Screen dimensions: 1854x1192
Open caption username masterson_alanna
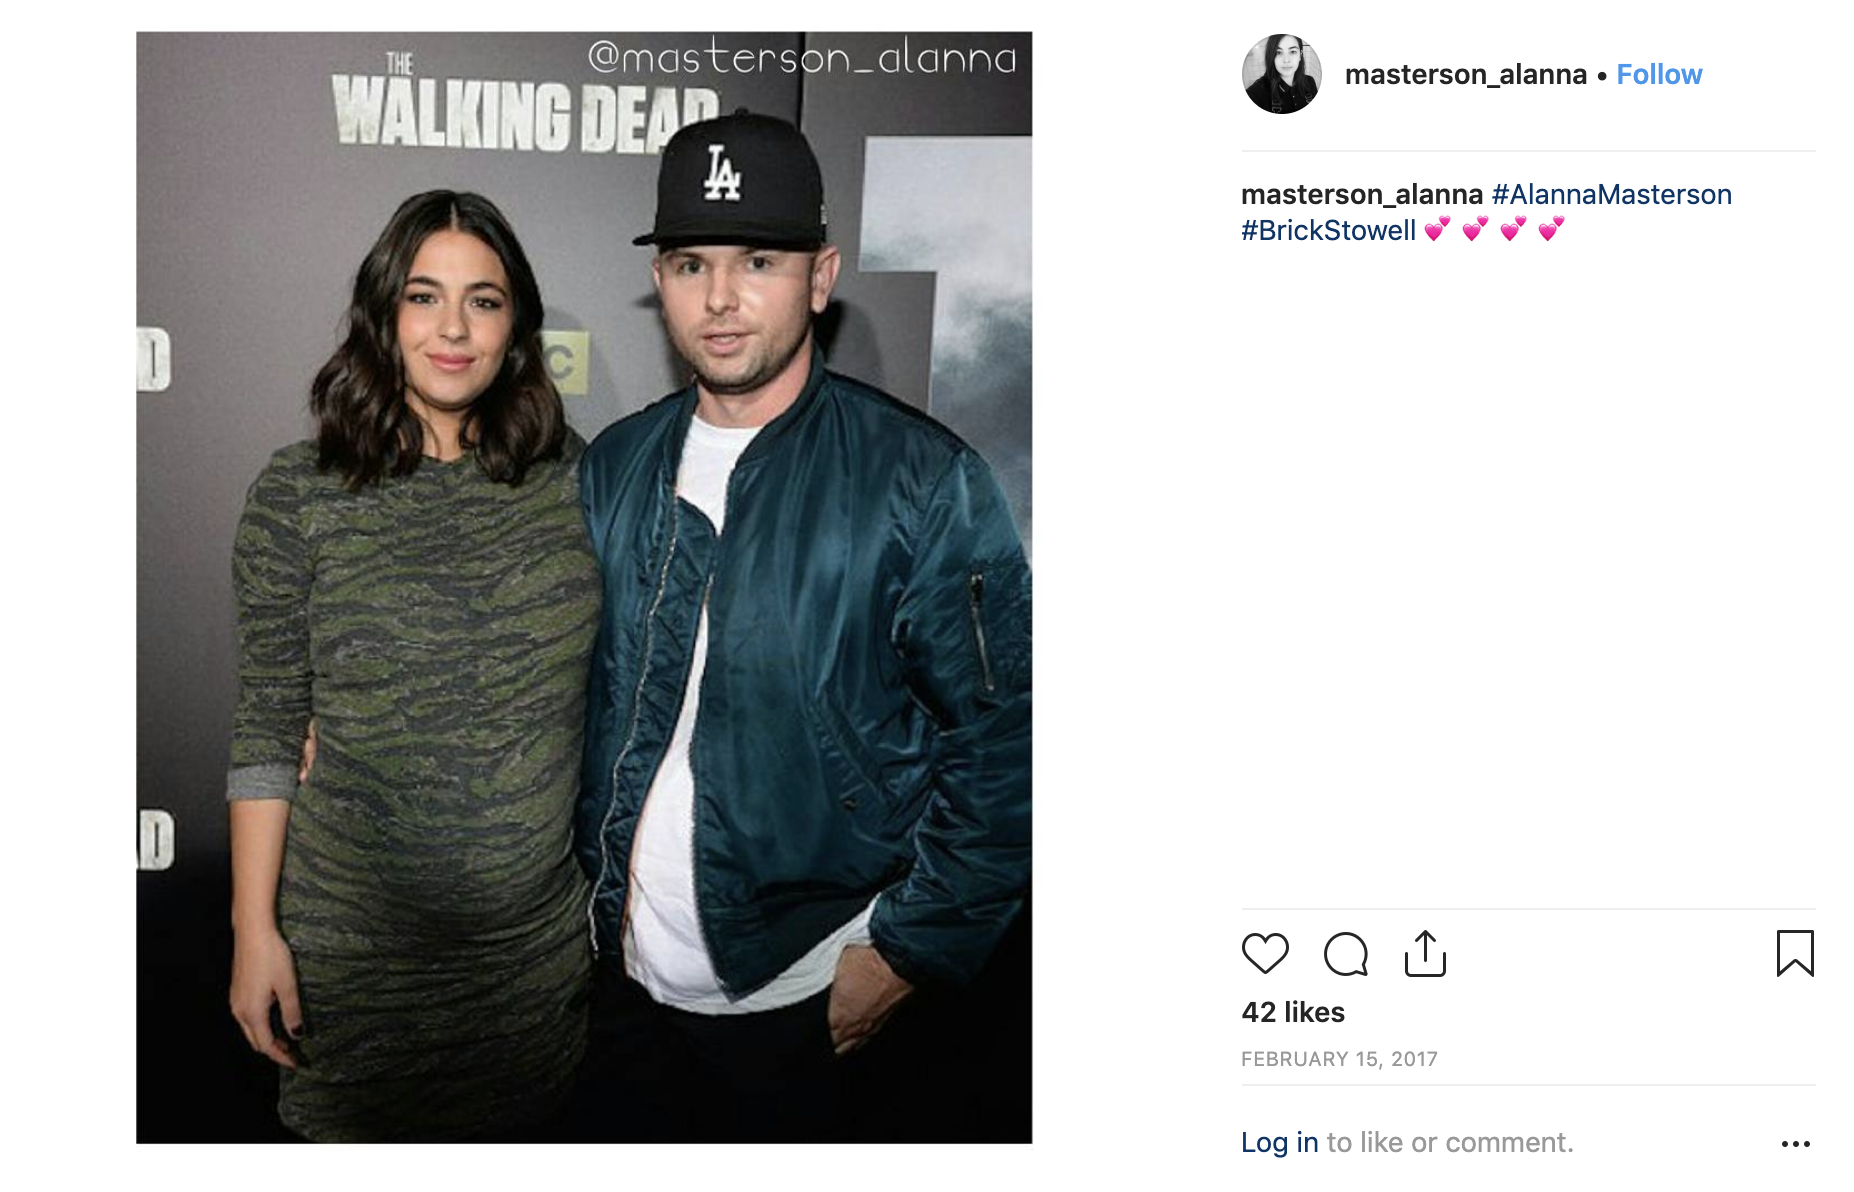click(x=1362, y=194)
